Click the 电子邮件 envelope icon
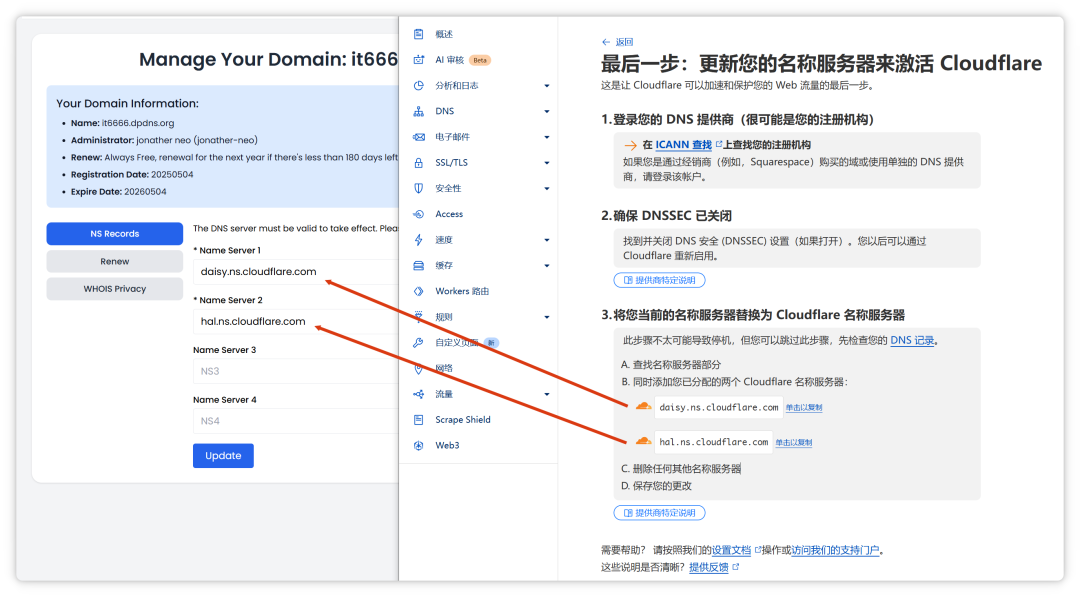 [418, 137]
